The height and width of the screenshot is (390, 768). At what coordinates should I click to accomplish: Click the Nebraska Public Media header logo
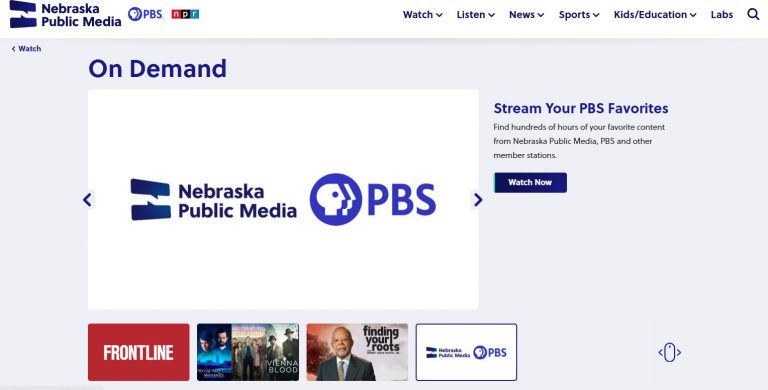65,14
